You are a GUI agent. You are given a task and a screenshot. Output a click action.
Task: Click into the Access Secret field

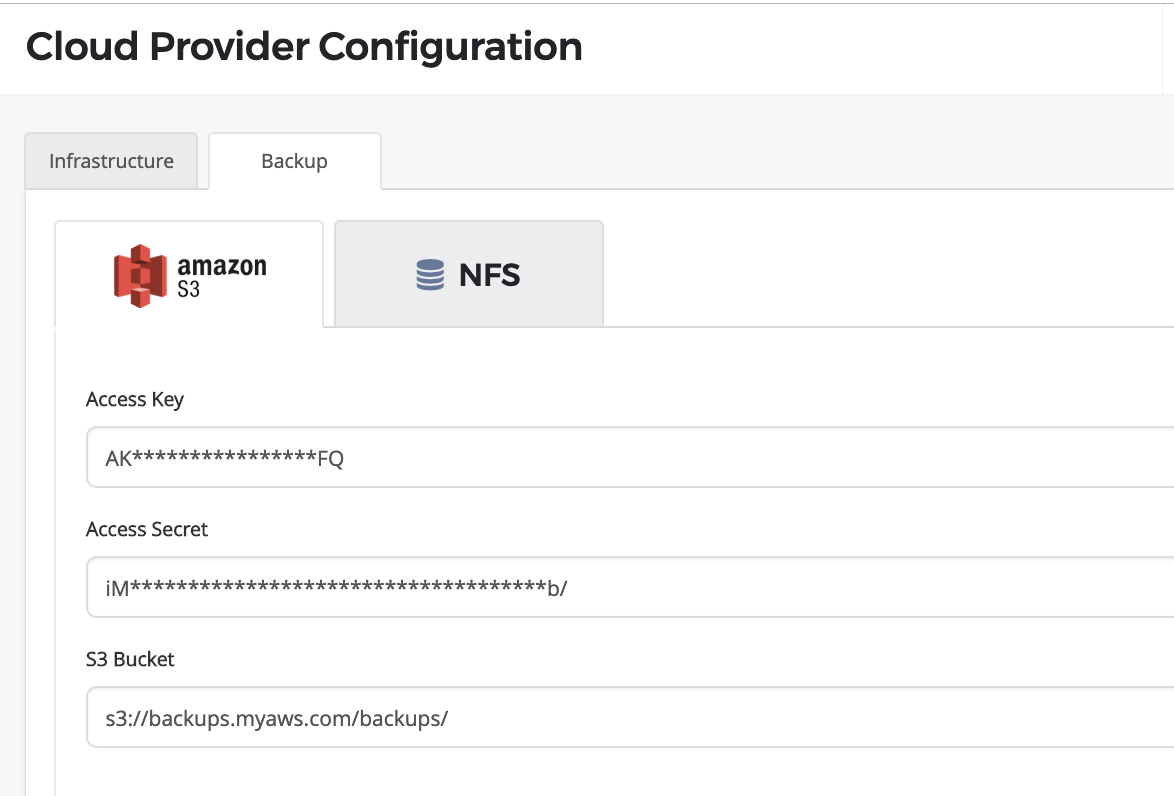pos(630,587)
